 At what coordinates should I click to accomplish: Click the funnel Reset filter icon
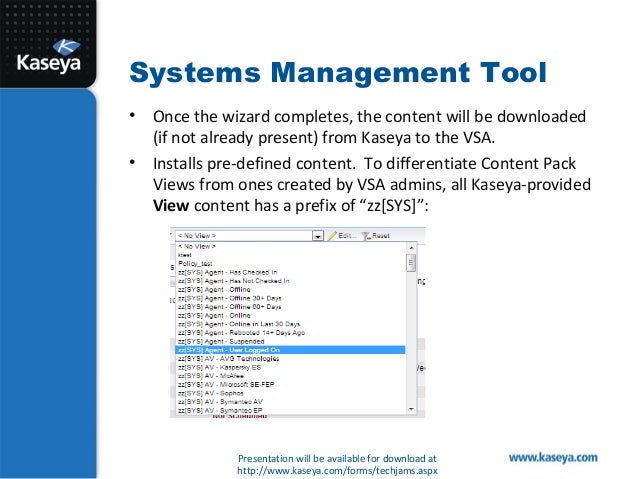tap(366, 236)
